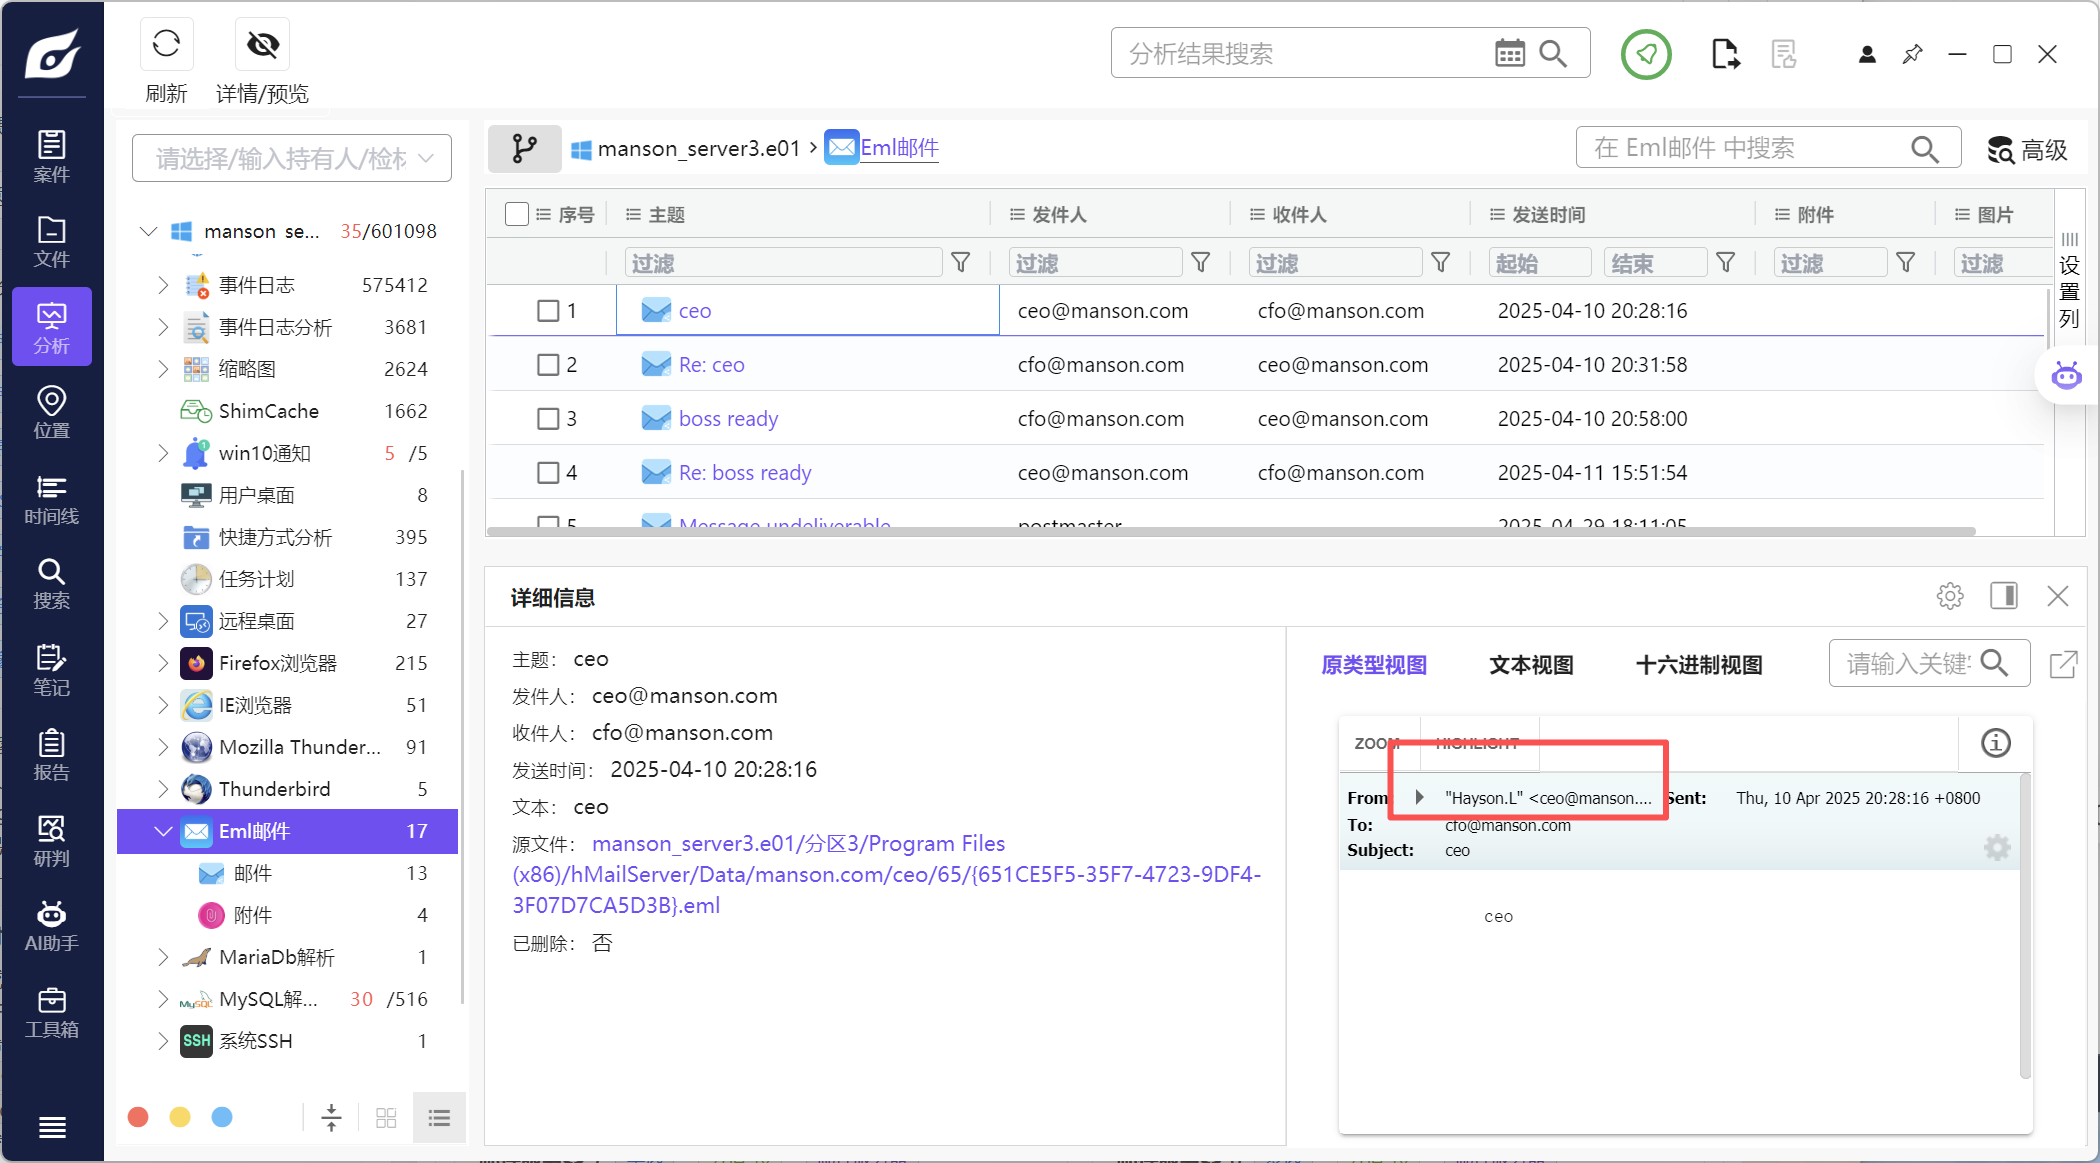Image resolution: width=2100 pixels, height=1163 pixels.
Task: Expand the Firefox browser tree node
Action: (x=163, y=663)
